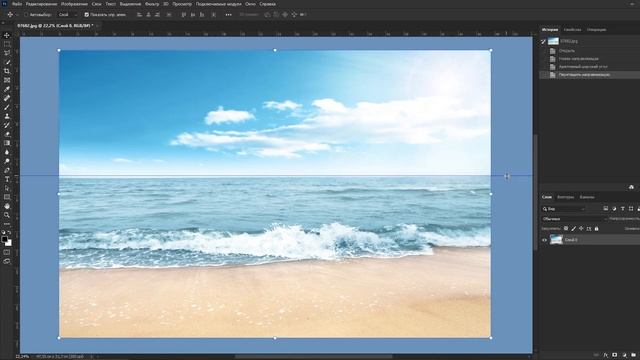Image resolution: width=640 pixels, height=360 pixels.
Task: Click the Change Screen Mode icon
Action: [x=7, y=261]
